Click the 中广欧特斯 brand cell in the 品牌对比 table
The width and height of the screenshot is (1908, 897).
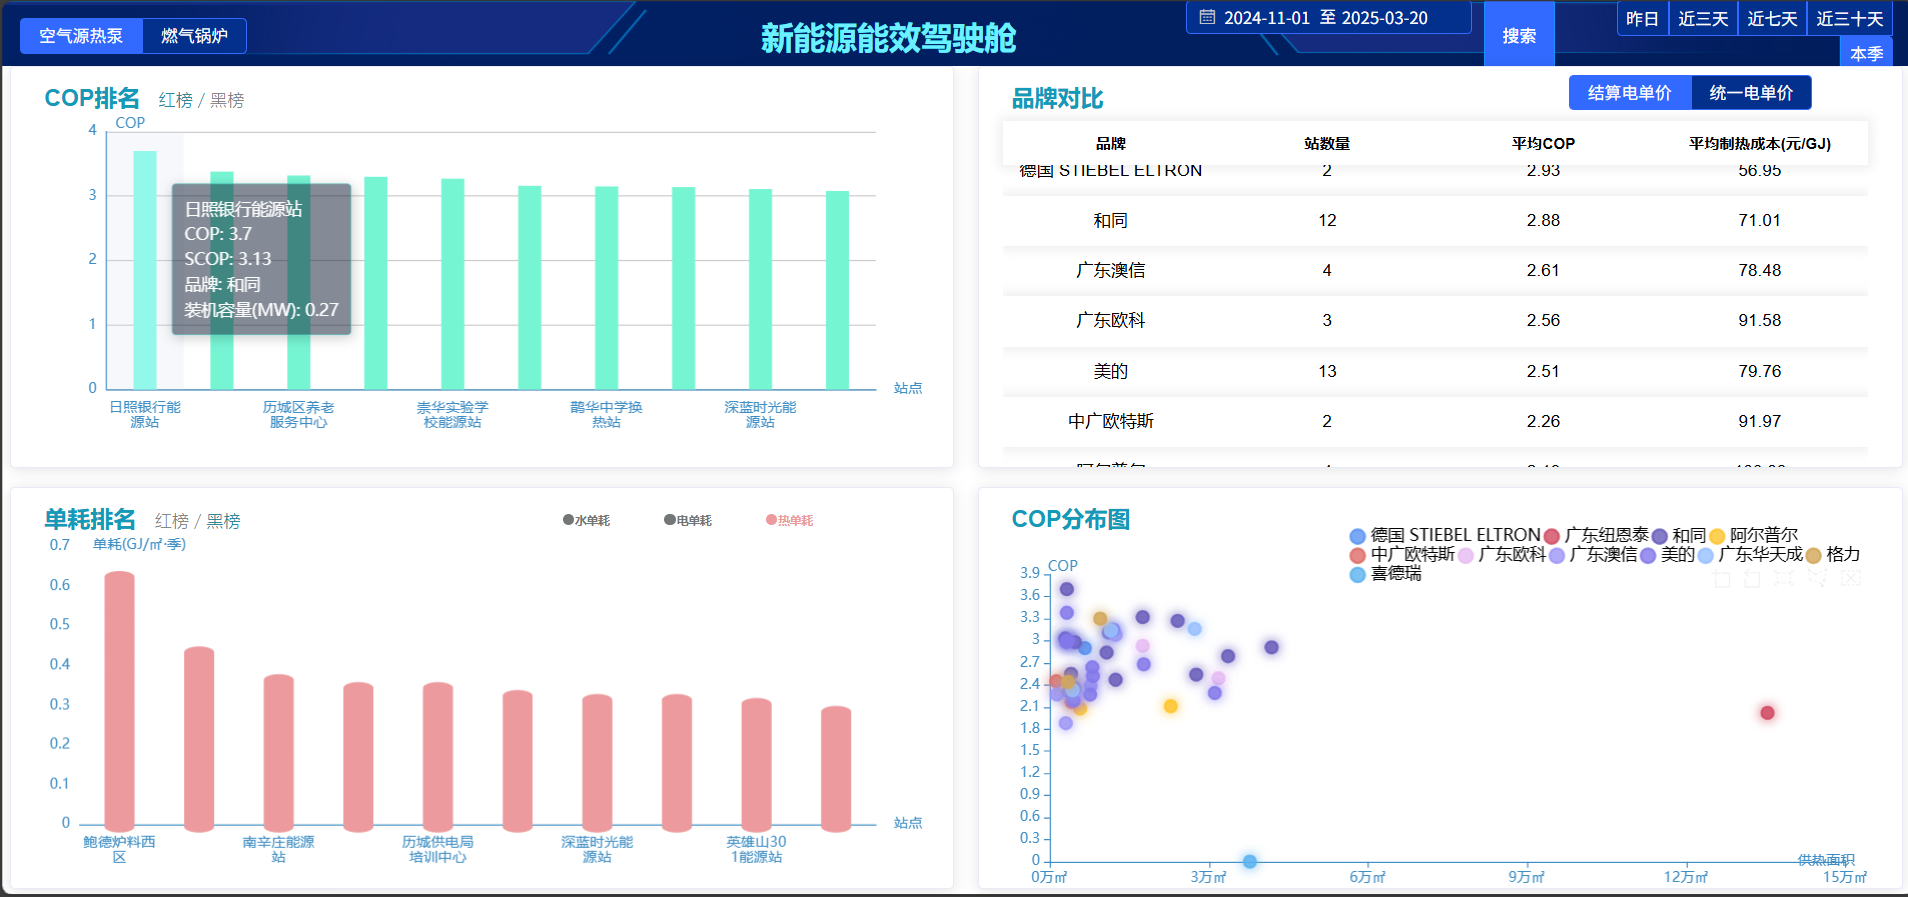tap(1111, 421)
